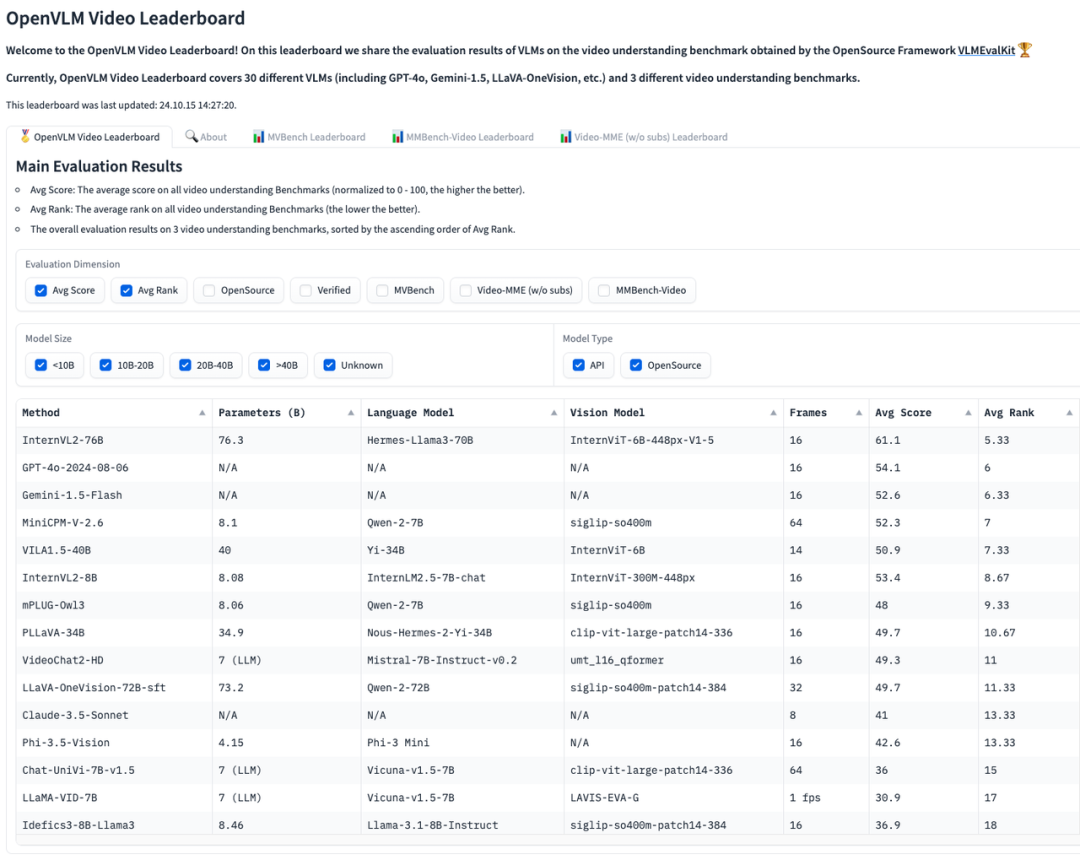Click the Llama-3.1-8B-Instruct cell

[x=462, y=825]
